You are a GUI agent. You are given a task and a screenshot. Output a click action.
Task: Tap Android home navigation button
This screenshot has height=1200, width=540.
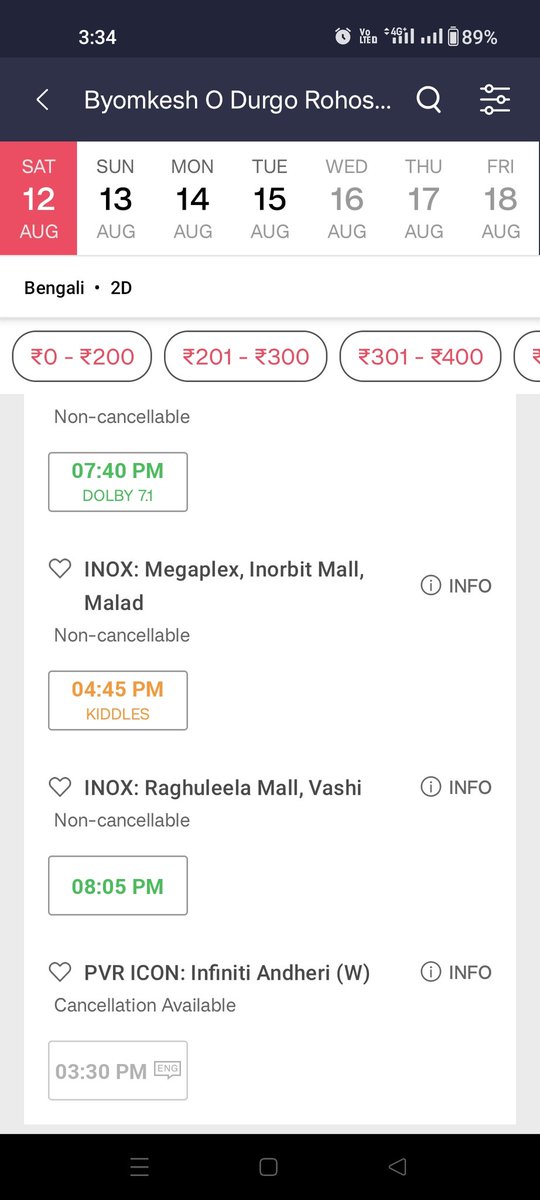point(268,1167)
